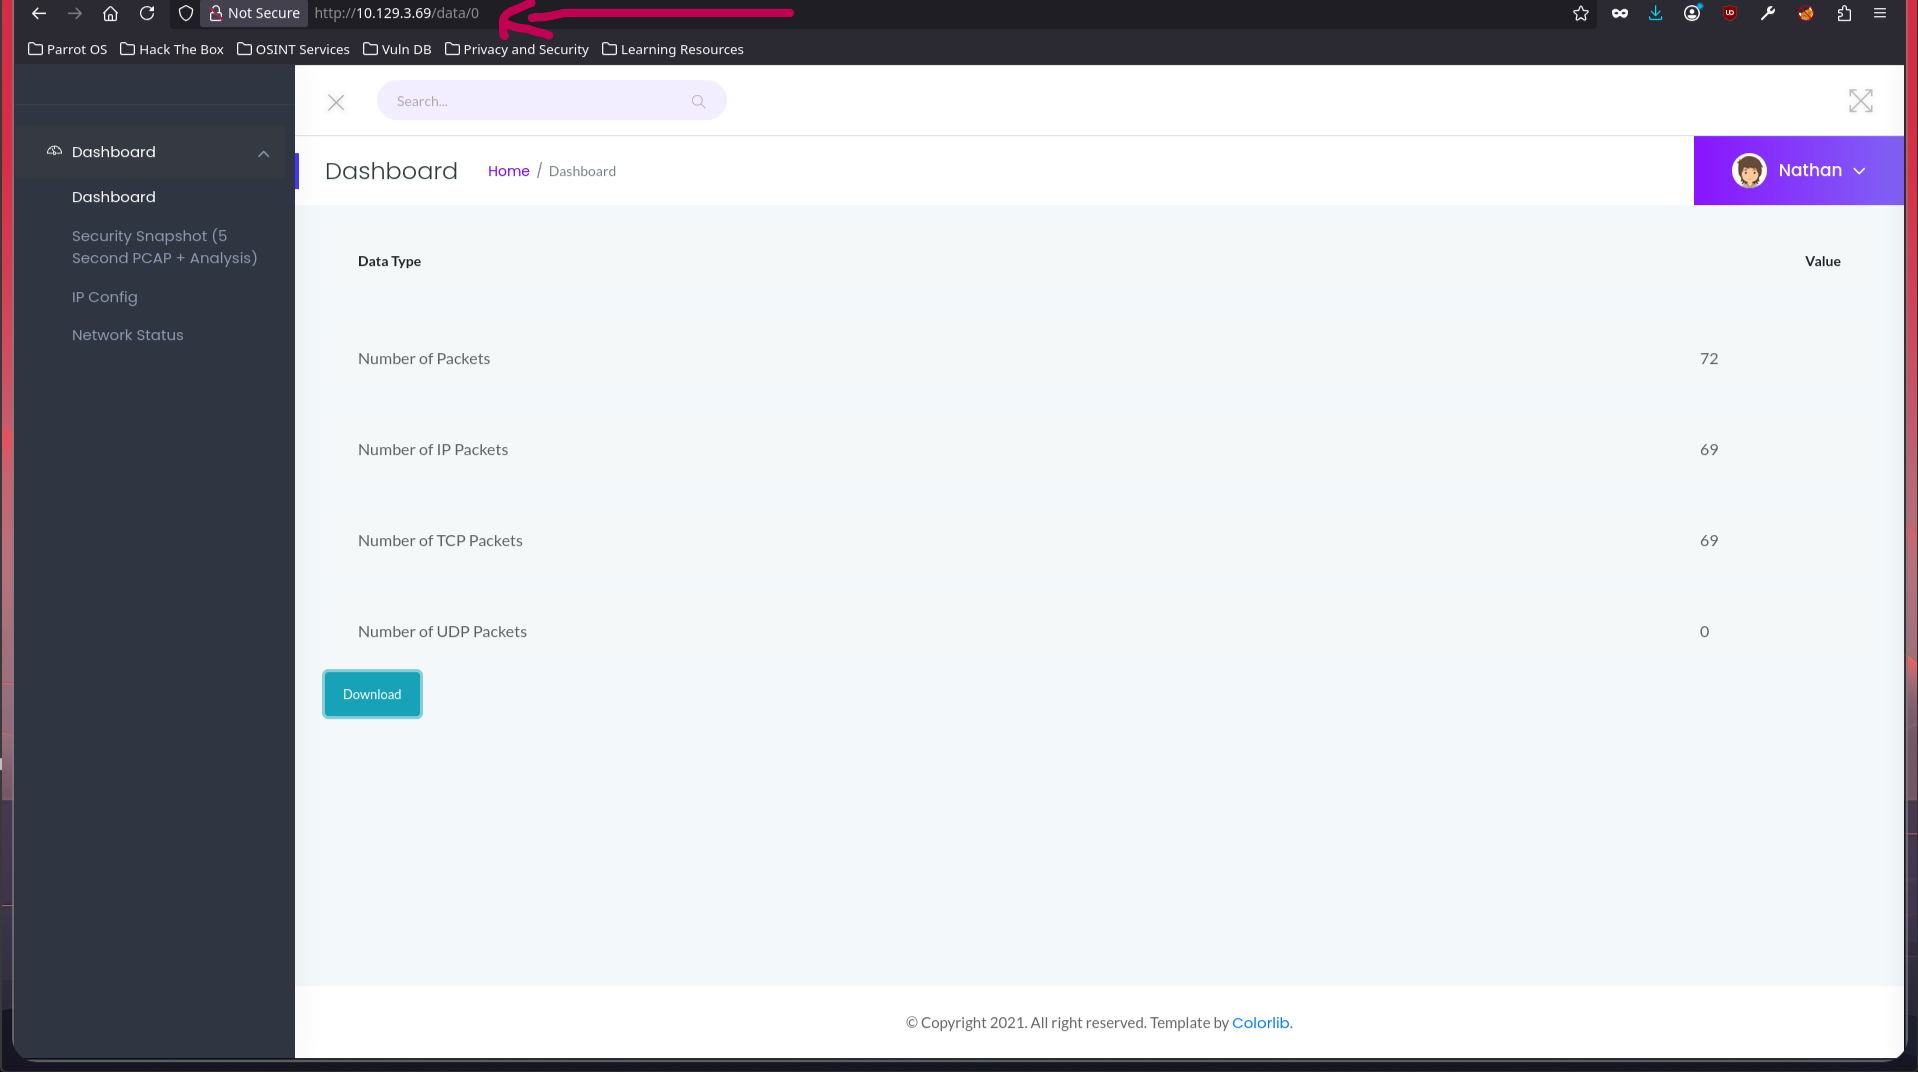This screenshot has height=1072, width=1918.
Task: Open the Colorlib footer link
Action: point(1261,1022)
